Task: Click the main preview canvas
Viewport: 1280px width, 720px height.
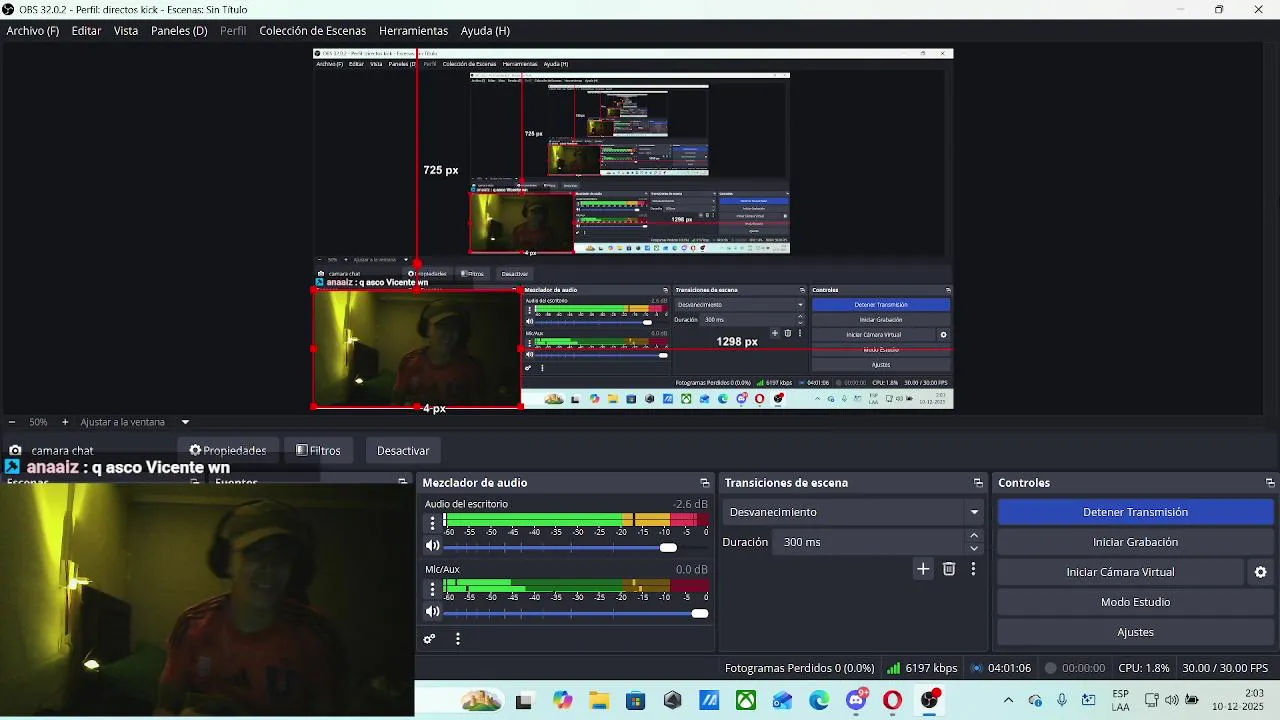Action: click(x=633, y=229)
